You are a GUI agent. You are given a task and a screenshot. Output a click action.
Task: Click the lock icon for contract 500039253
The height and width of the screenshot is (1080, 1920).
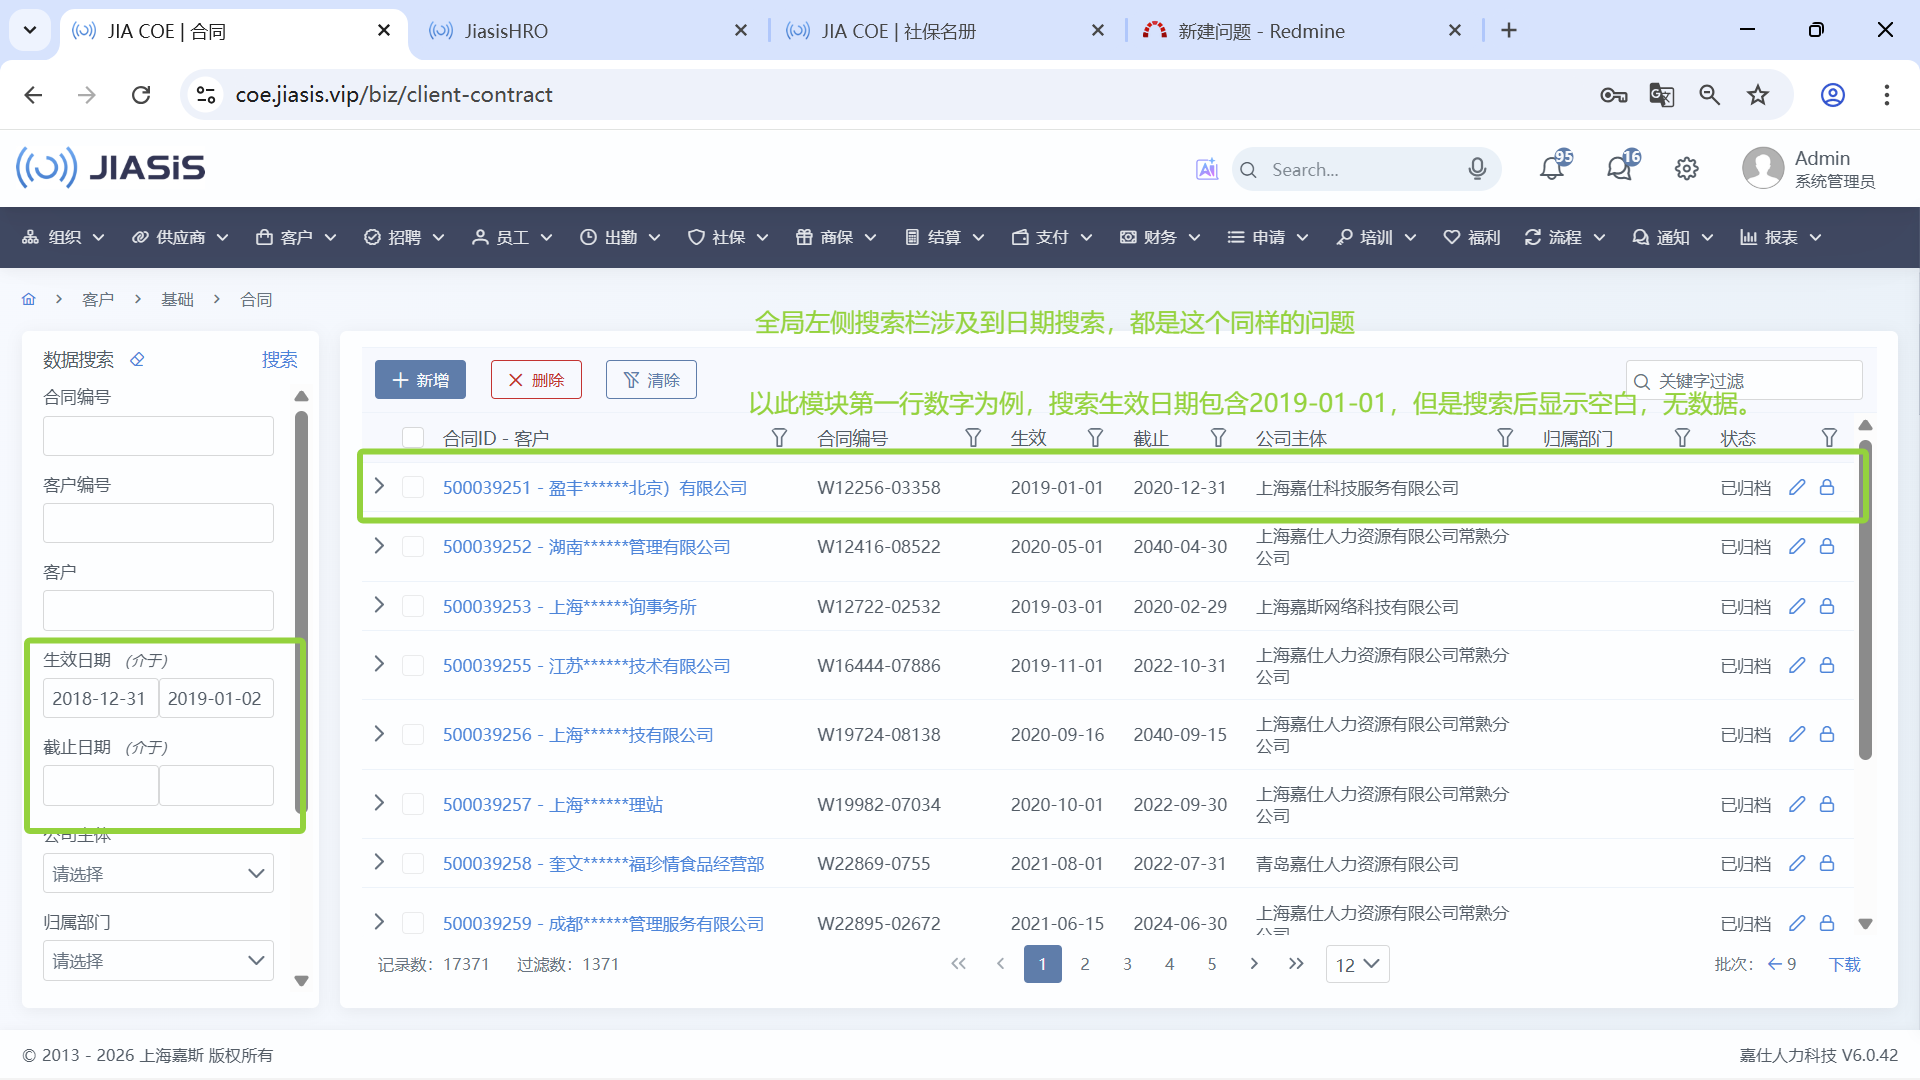coord(1827,606)
